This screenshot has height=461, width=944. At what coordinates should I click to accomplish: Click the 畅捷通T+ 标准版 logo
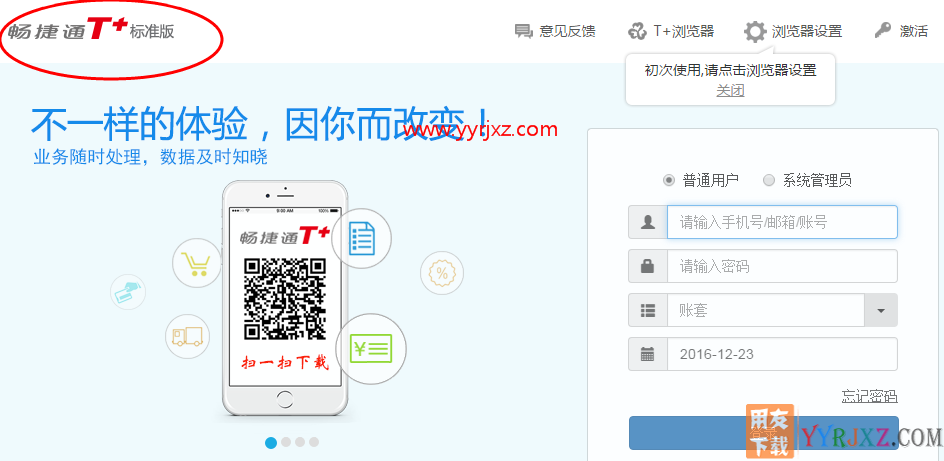coord(92,30)
